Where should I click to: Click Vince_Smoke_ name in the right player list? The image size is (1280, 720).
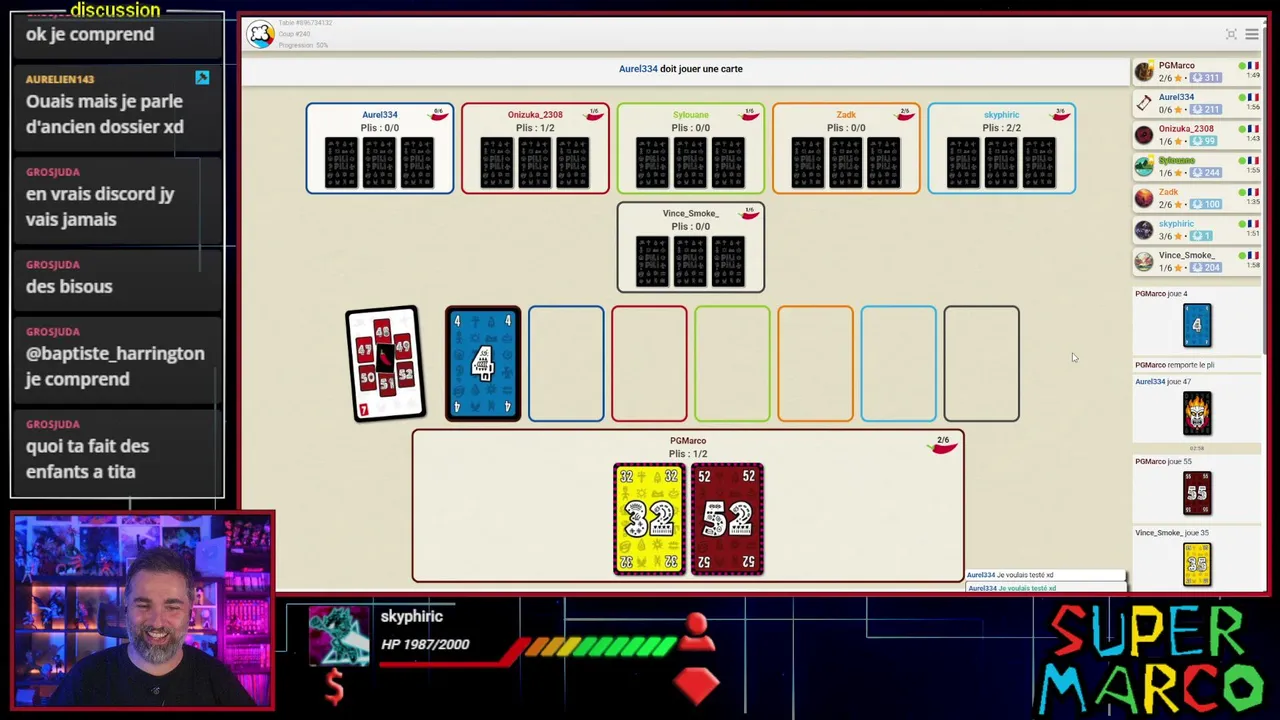click(1187, 255)
